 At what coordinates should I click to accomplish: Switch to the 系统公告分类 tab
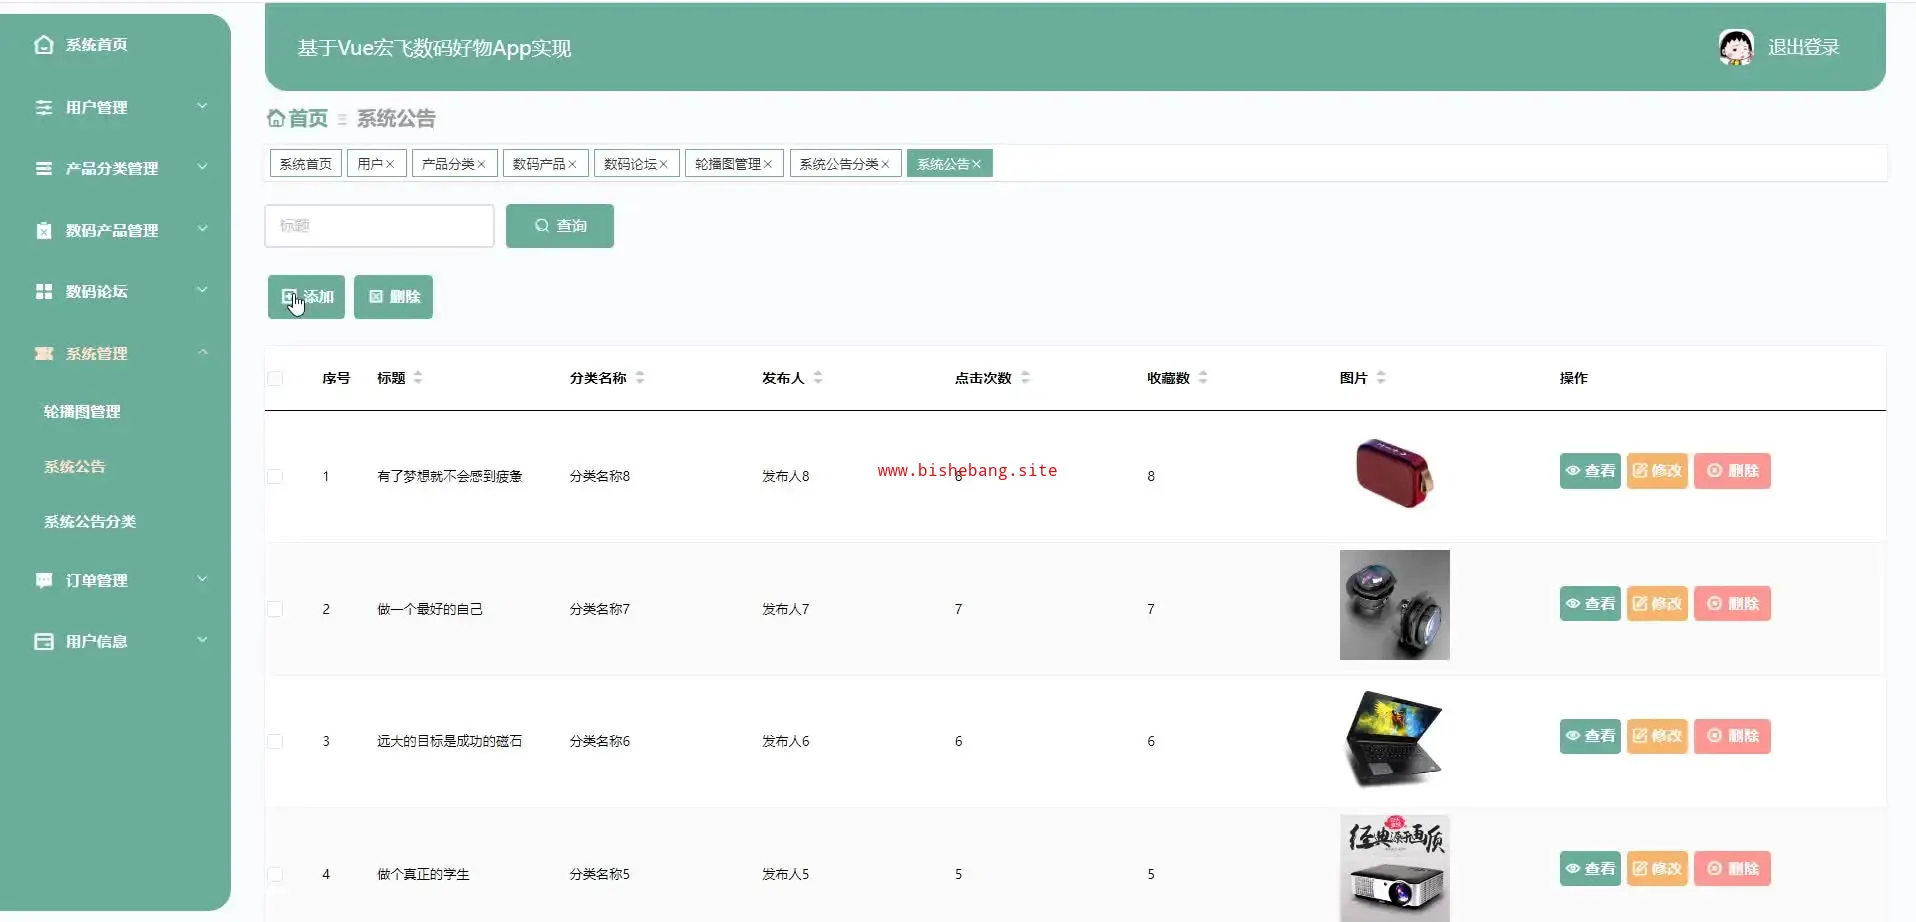pyautogui.click(x=838, y=164)
